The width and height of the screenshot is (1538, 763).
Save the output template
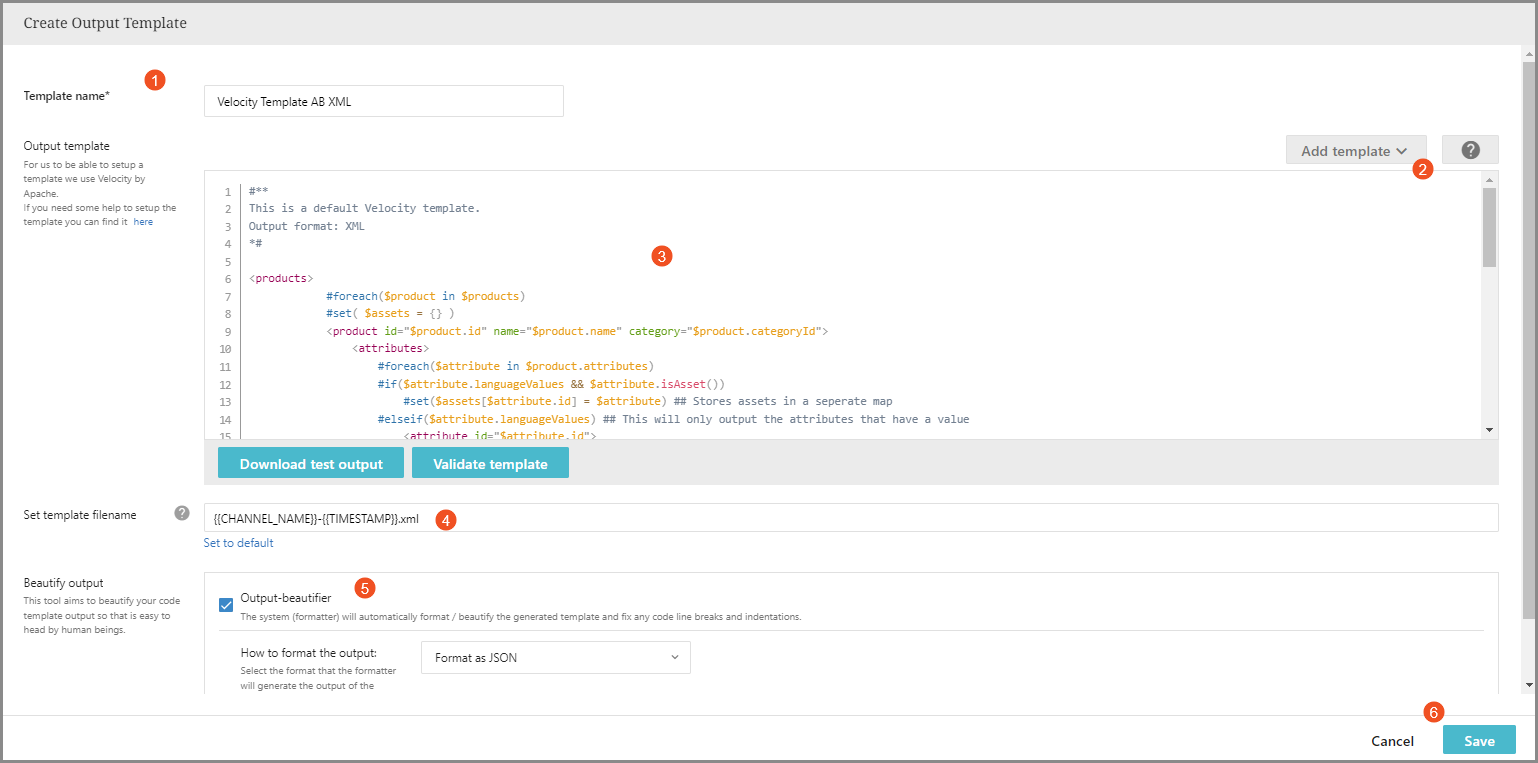pyautogui.click(x=1479, y=740)
